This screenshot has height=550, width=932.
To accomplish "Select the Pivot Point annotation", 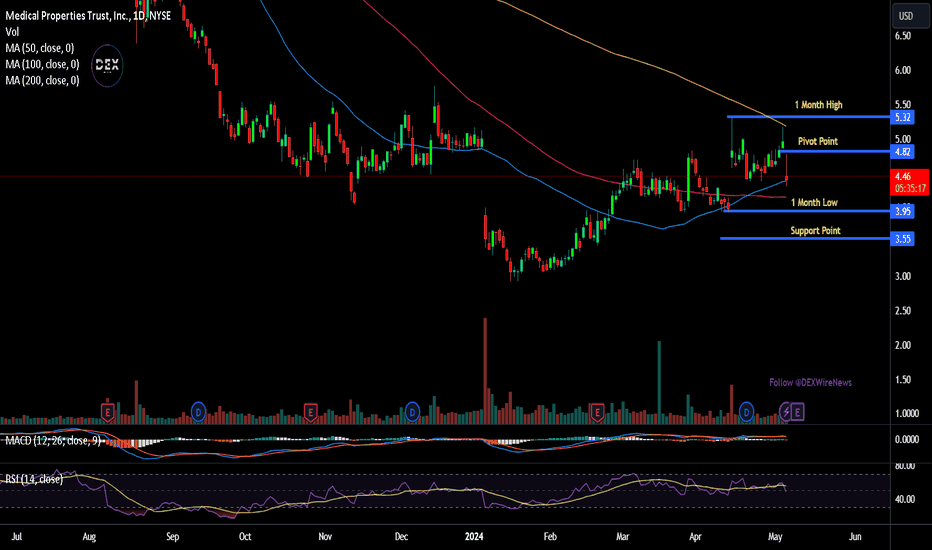I will click(x=818, y=141).
